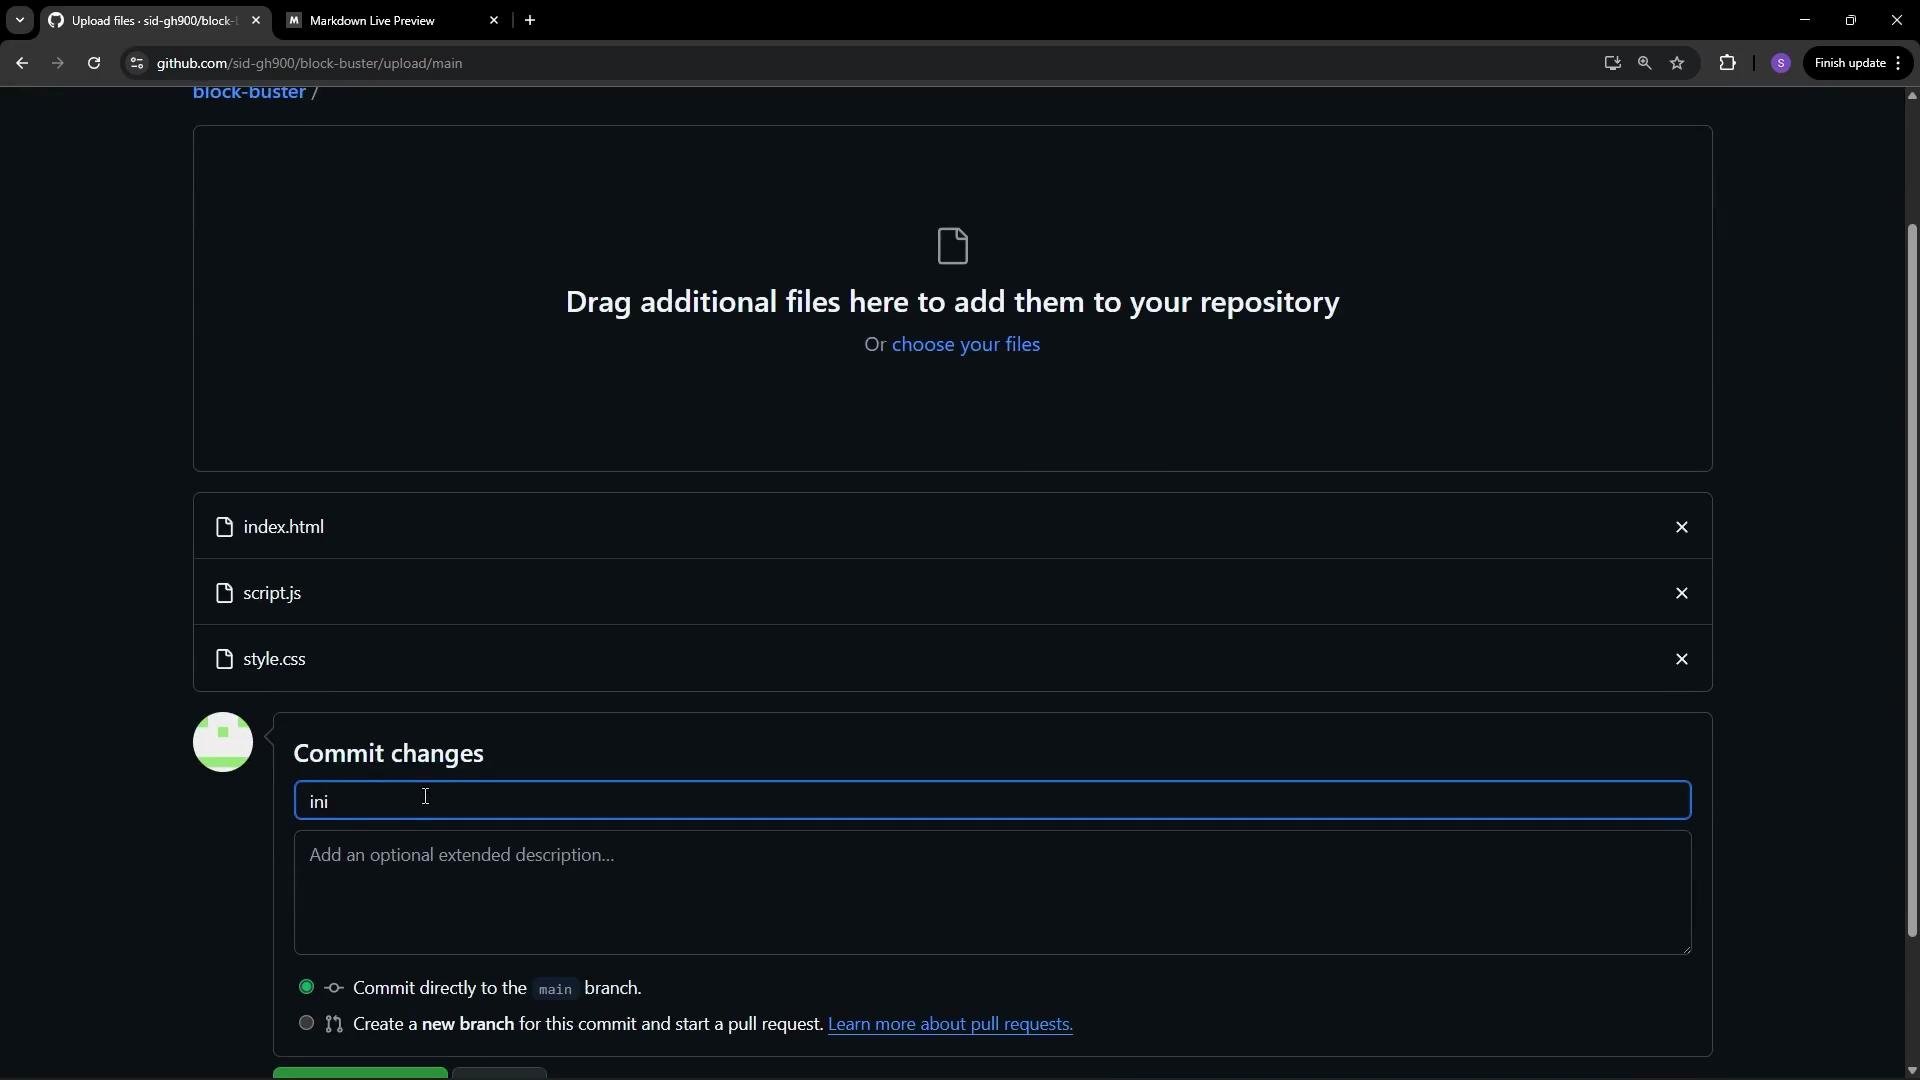Image resolution: width=1920 pixels, height=1080 pixels.
Task: Click the index.html file name
Action: pos(283,527)
